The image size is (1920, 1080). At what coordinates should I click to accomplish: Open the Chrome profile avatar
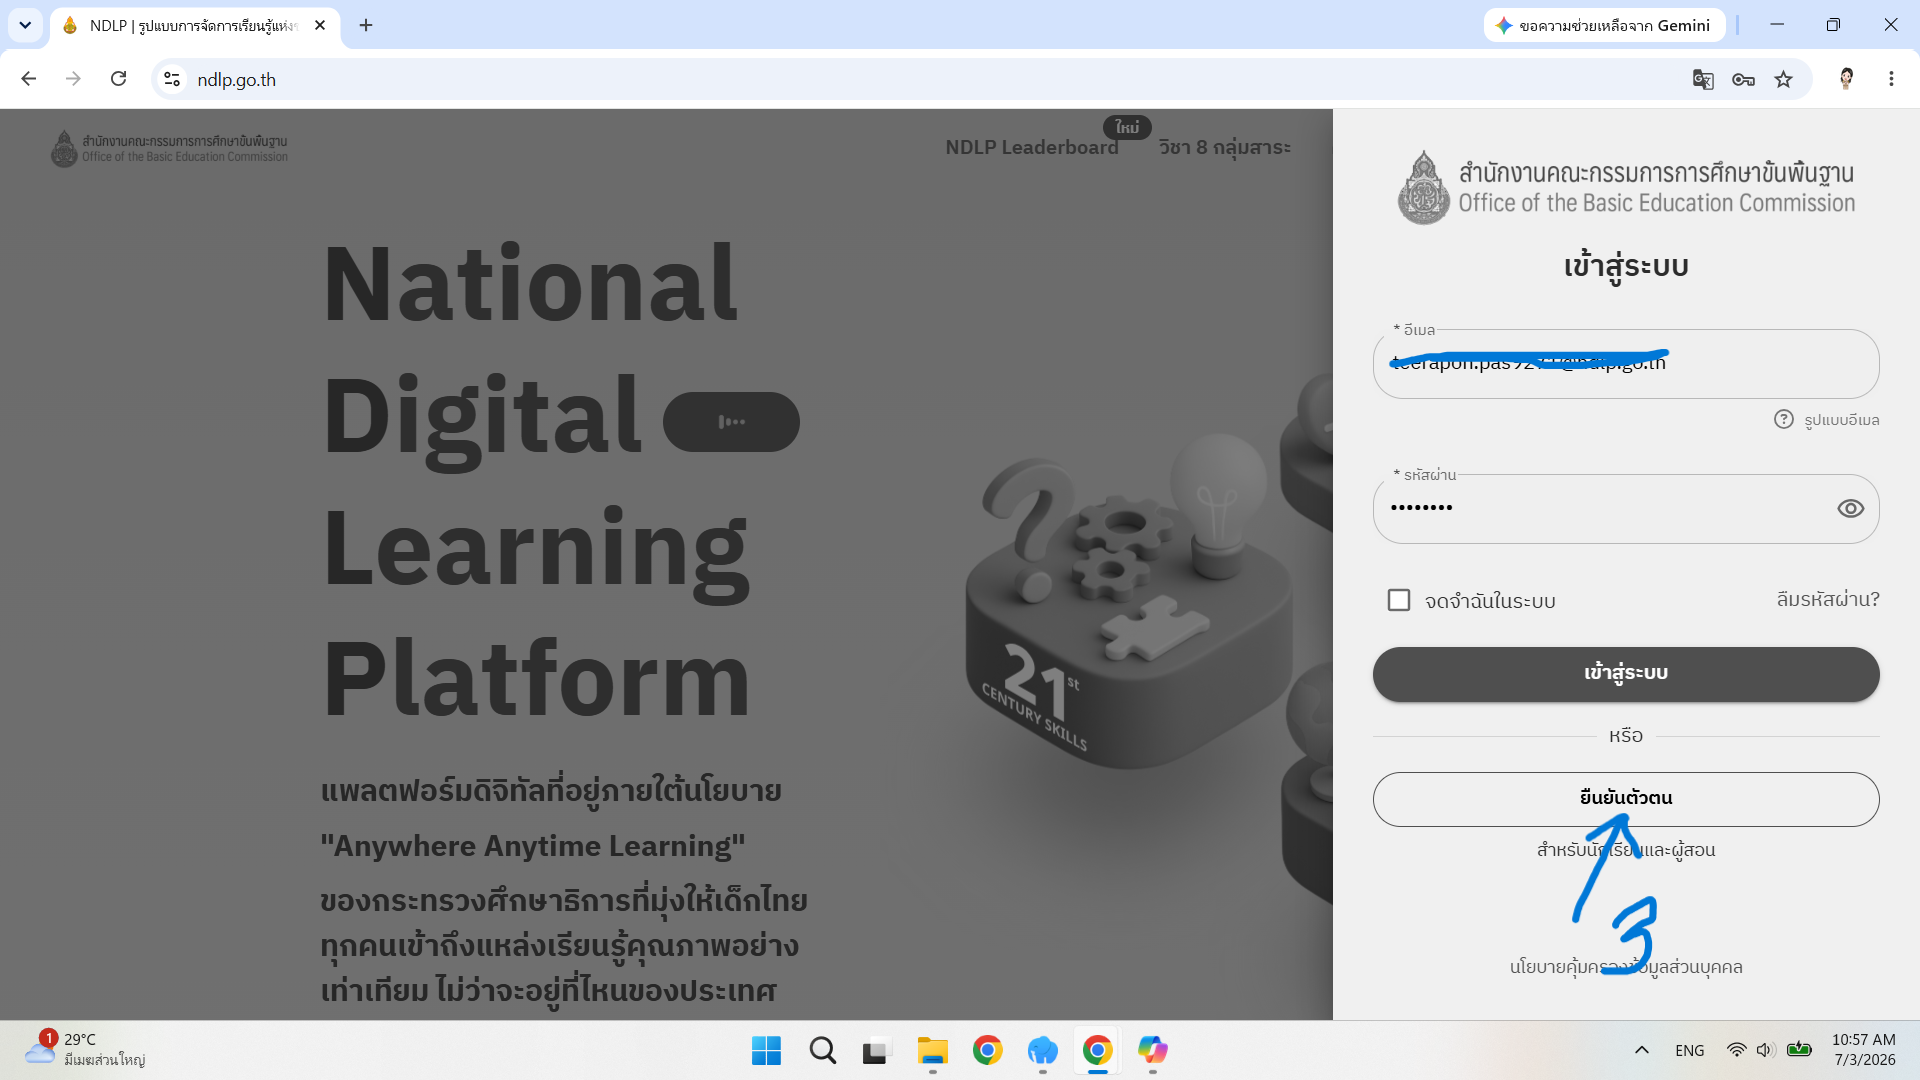1846,79
